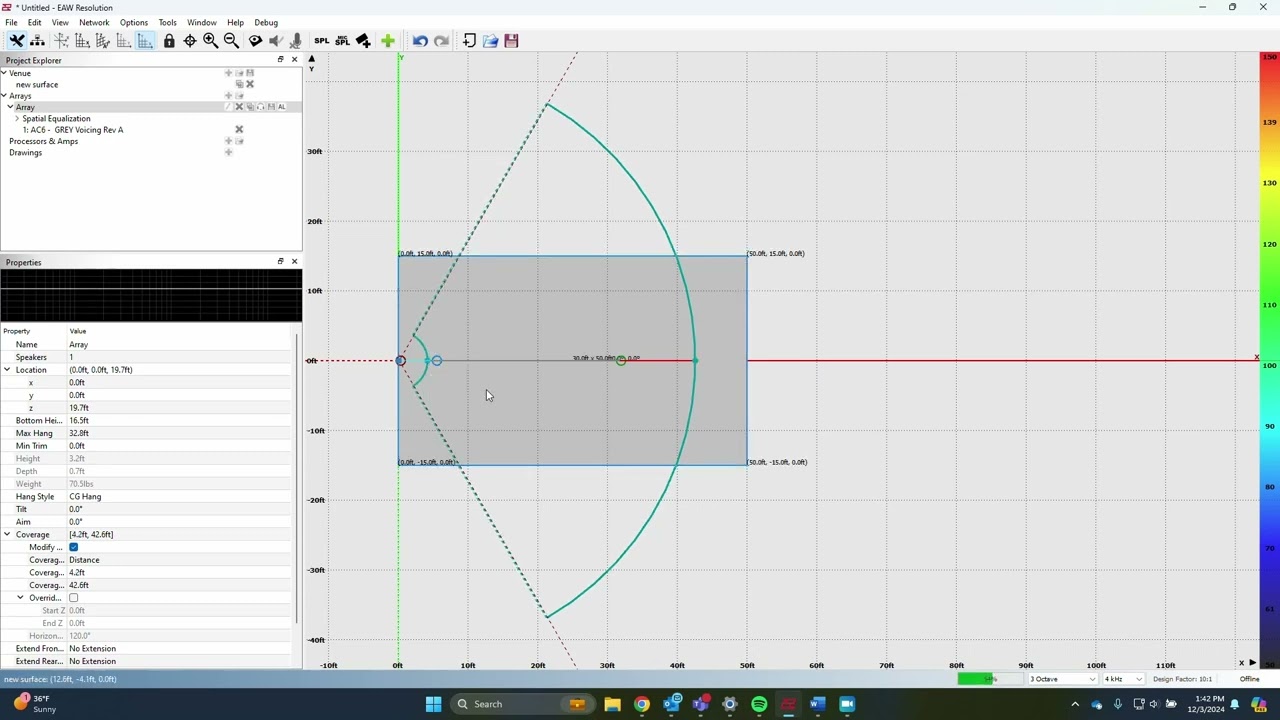Click the speaker mute toolbar icon
This screenshot has height=720, width=1280.
coord(276,41)
